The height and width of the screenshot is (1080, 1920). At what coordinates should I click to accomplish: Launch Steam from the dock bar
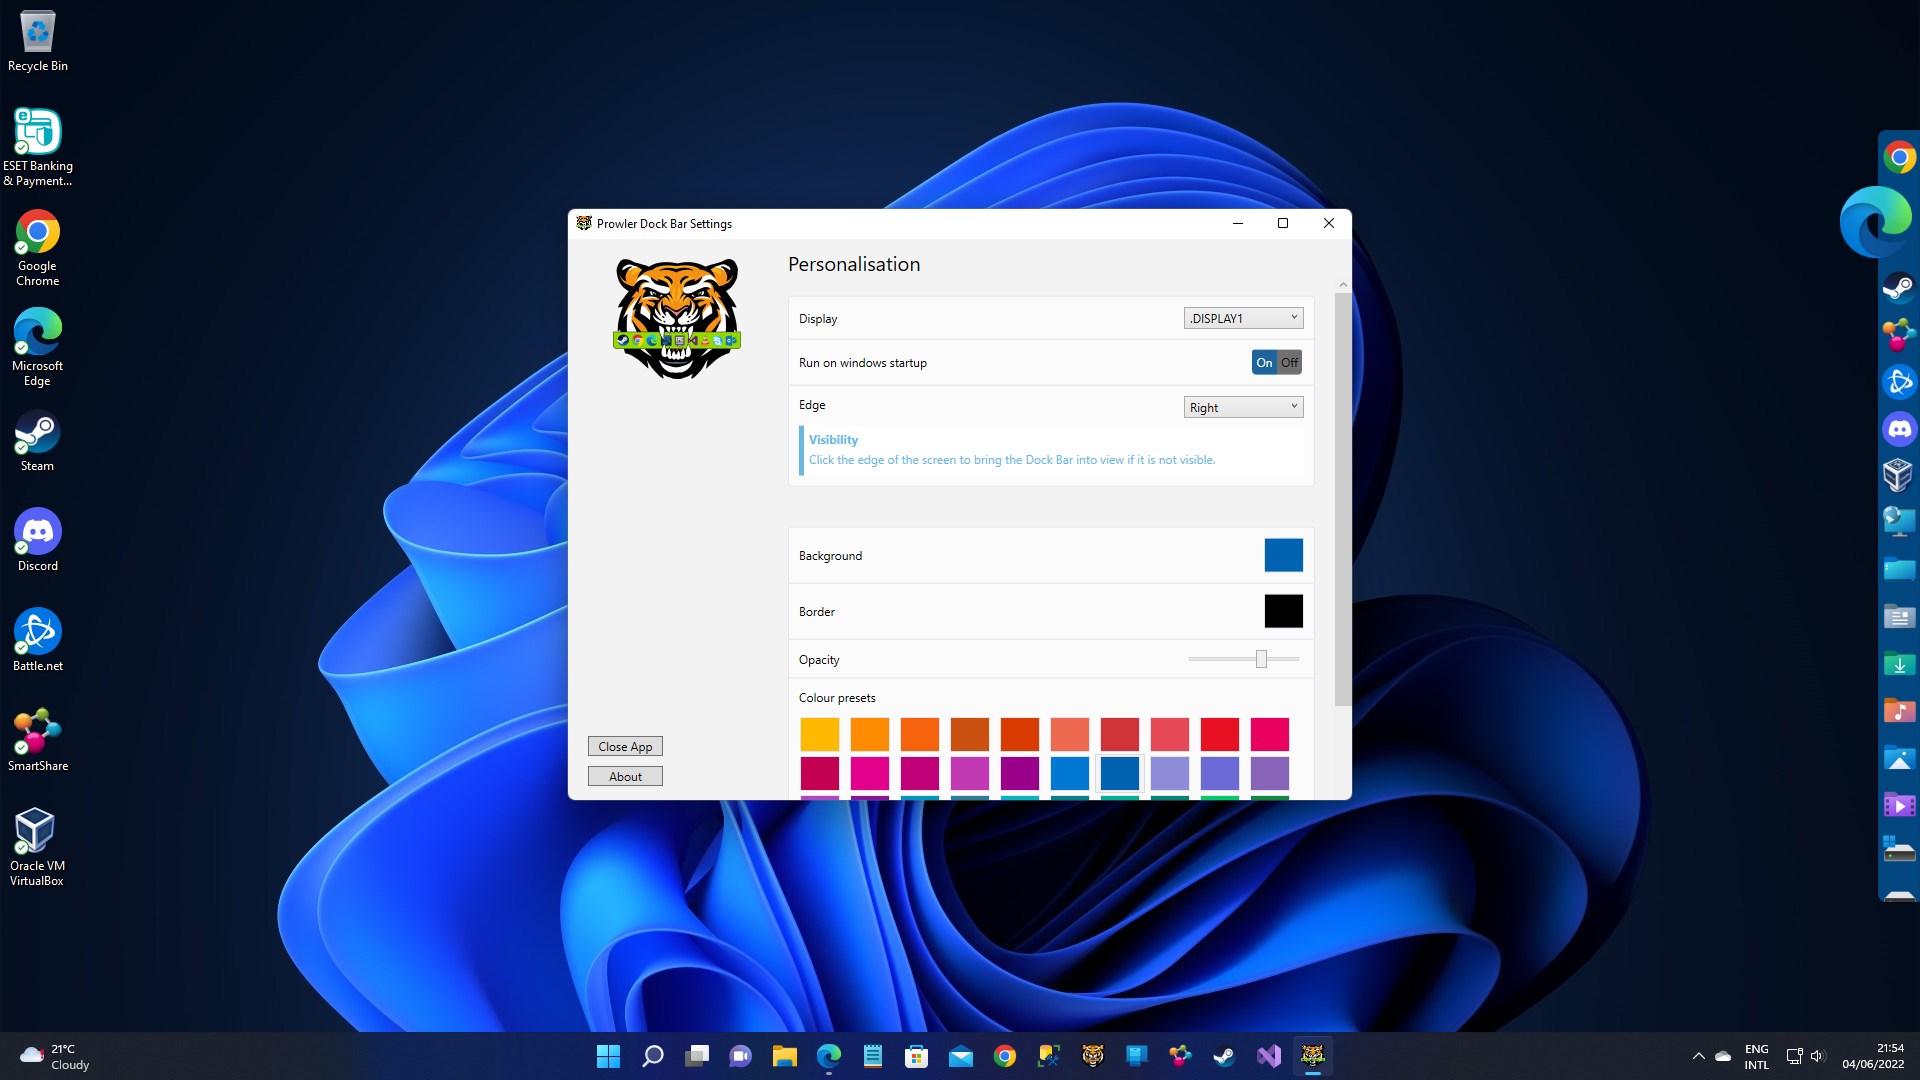click(x=1899, y=288)
